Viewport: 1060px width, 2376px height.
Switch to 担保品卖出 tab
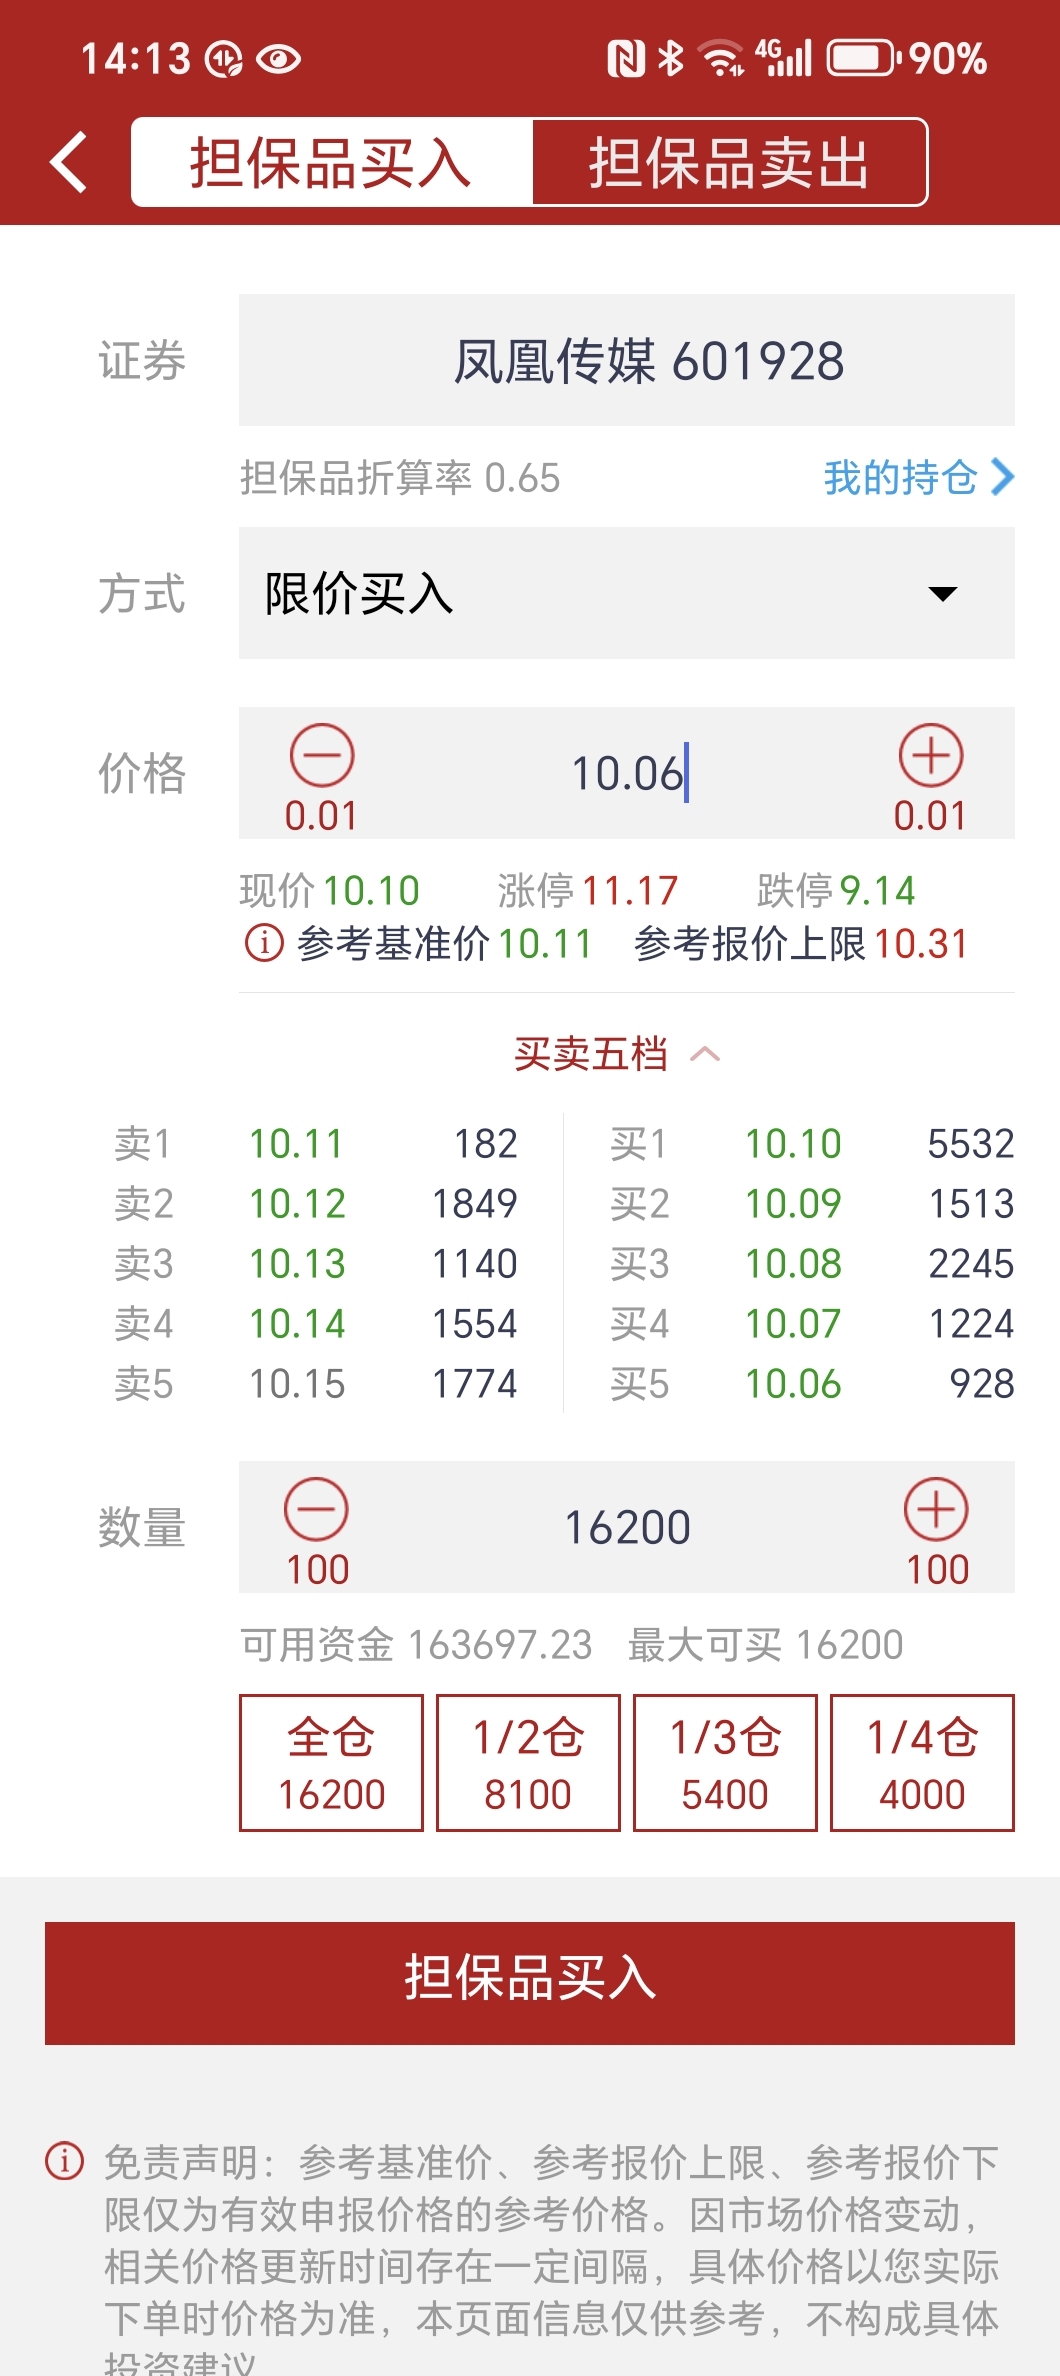(729, 162)
